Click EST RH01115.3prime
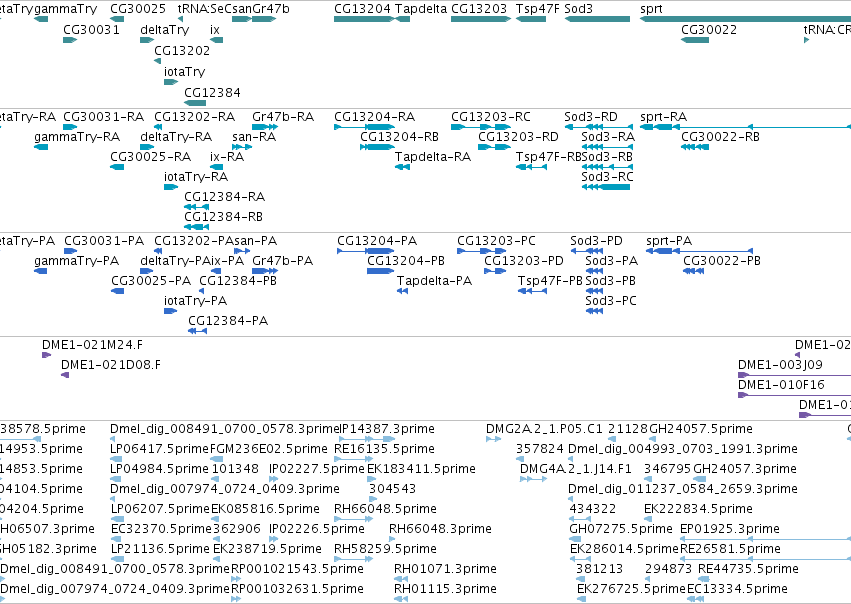The image size is (851, 604). (445, 589)
